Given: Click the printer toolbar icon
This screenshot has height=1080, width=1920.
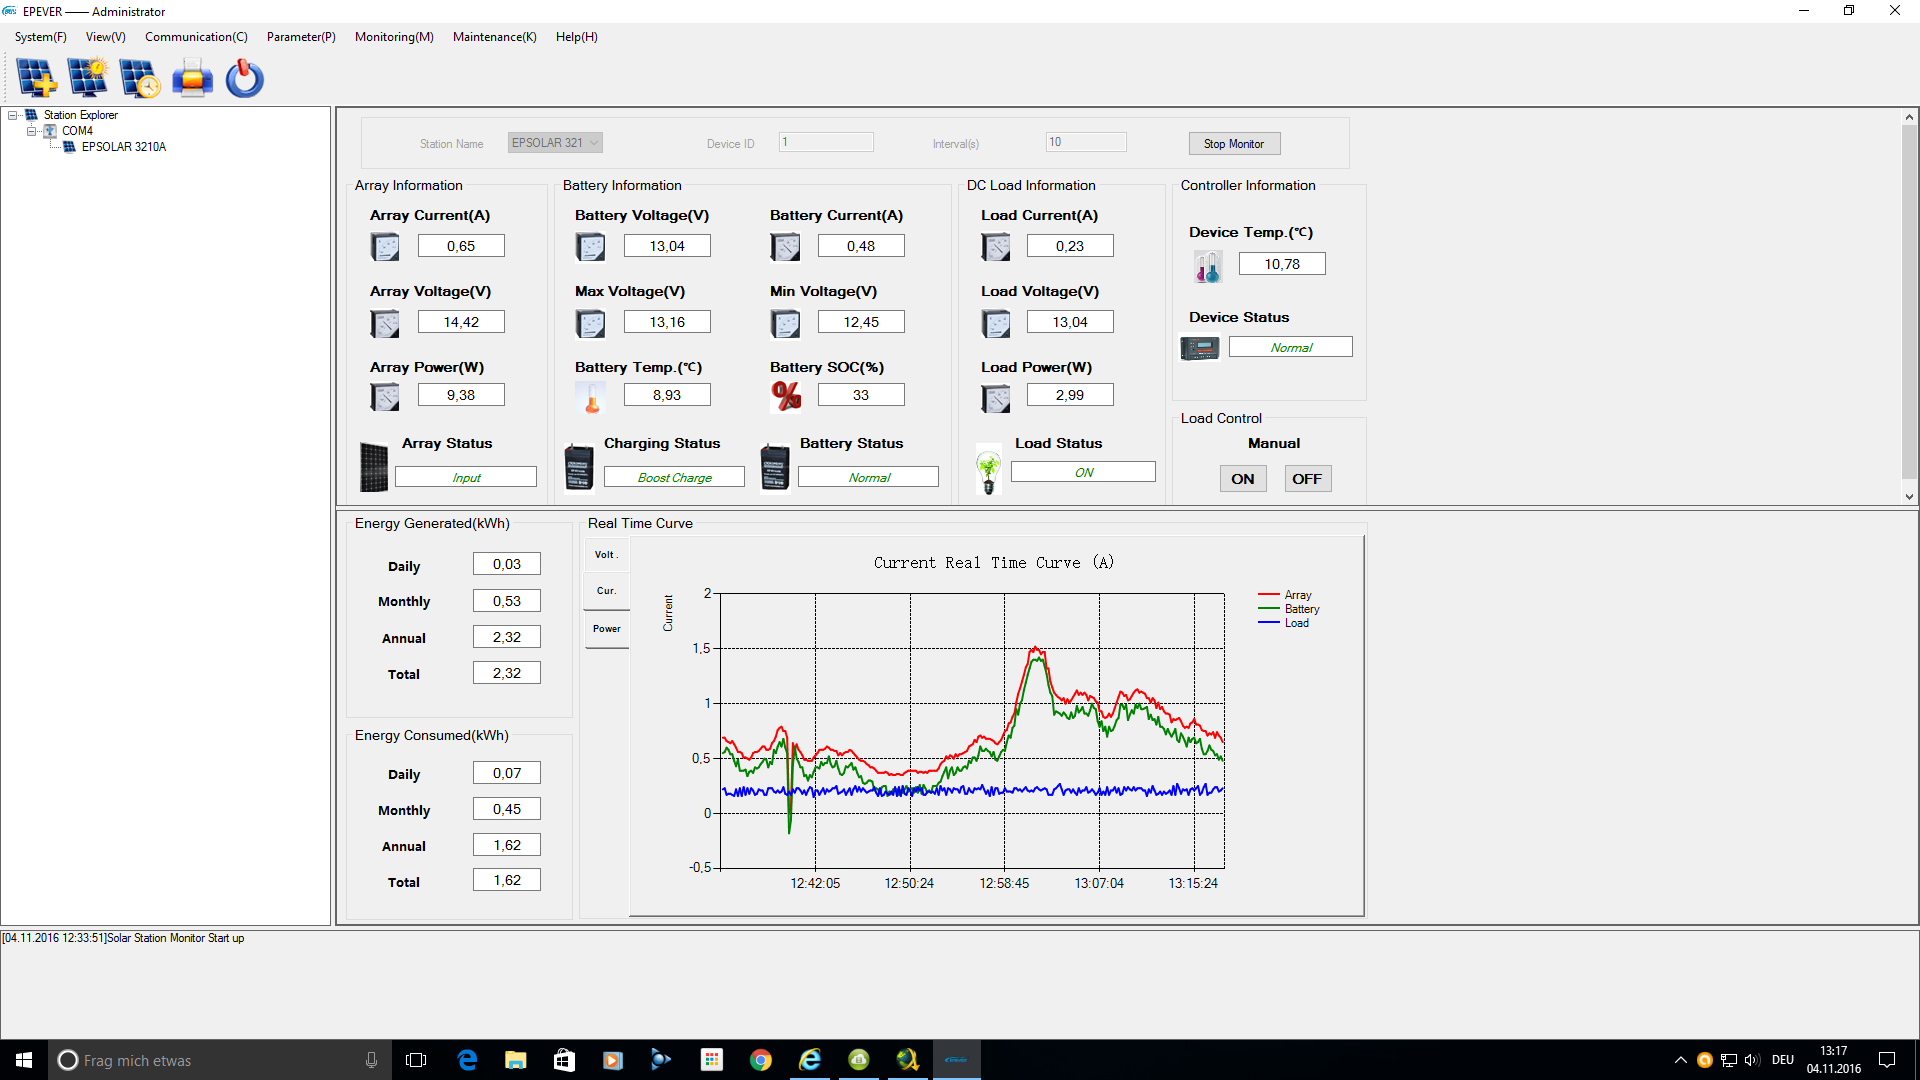Looking at the screenshot, I should pyautogui.click(x=192, y=78).
